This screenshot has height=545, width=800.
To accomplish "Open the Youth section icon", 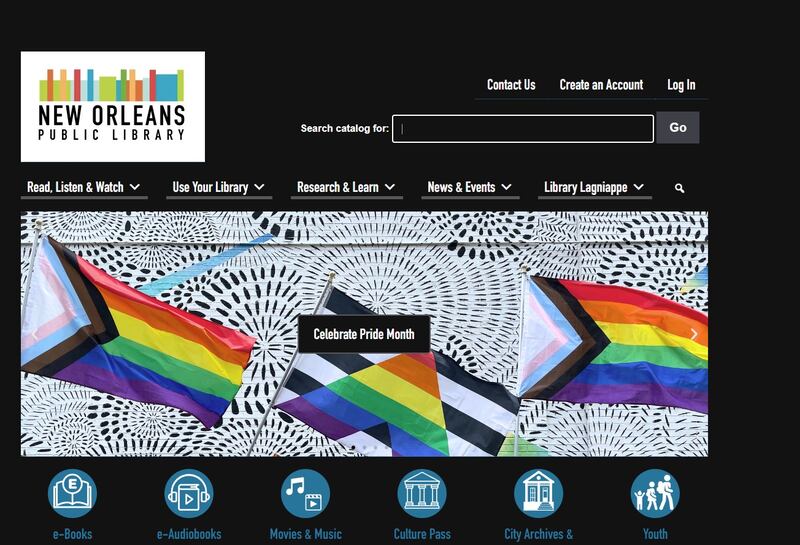I will pyautogui.click(x=655, y=493).
